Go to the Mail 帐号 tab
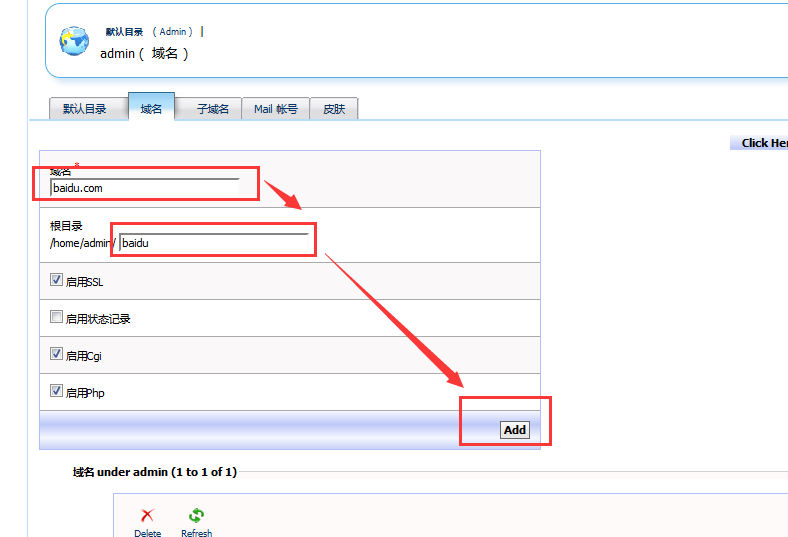The height and width of the screenshot is (537, 788). pos(275,109)
